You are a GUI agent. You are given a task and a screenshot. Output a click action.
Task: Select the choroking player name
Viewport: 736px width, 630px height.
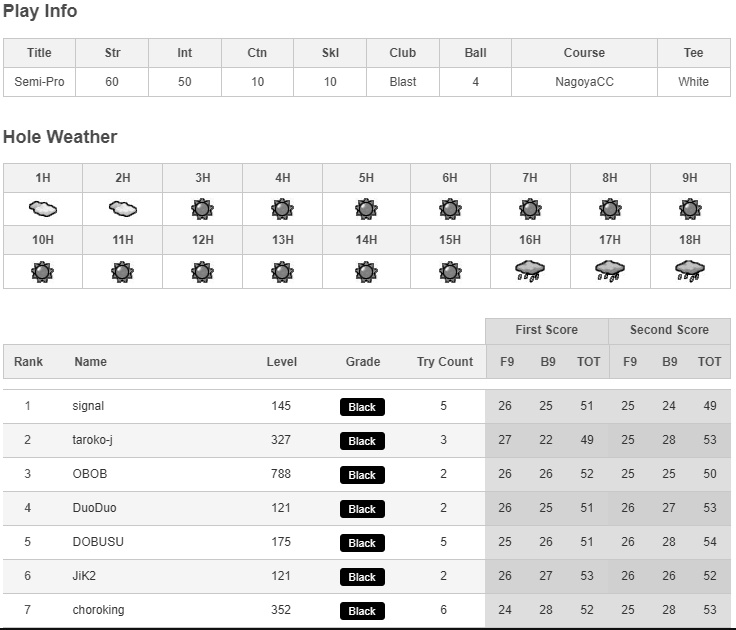98,610
